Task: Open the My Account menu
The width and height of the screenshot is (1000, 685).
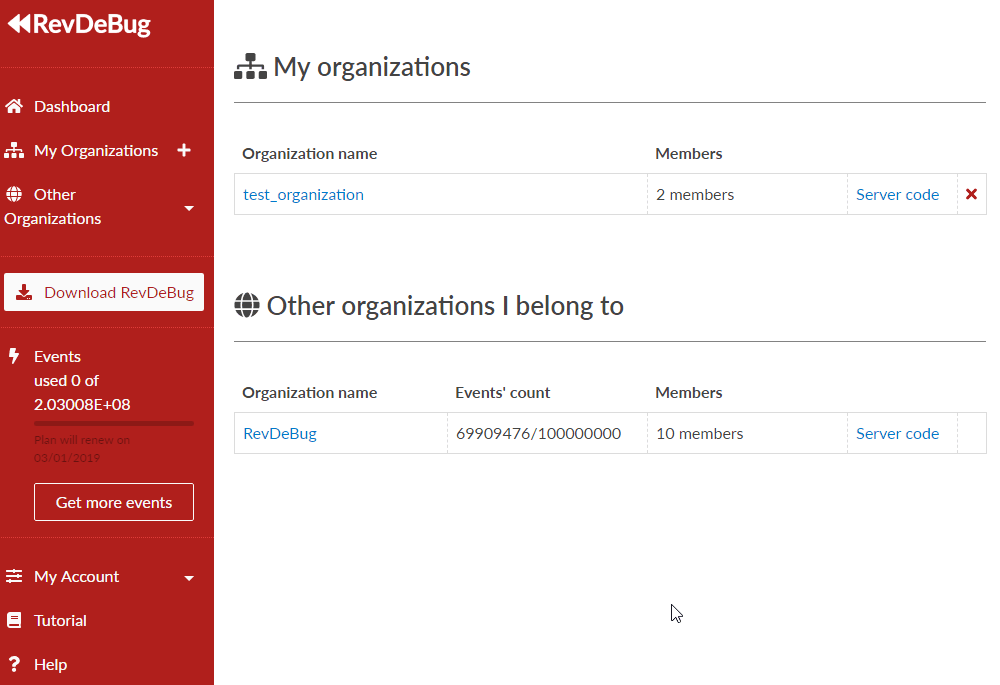Action: coord(77,577)
